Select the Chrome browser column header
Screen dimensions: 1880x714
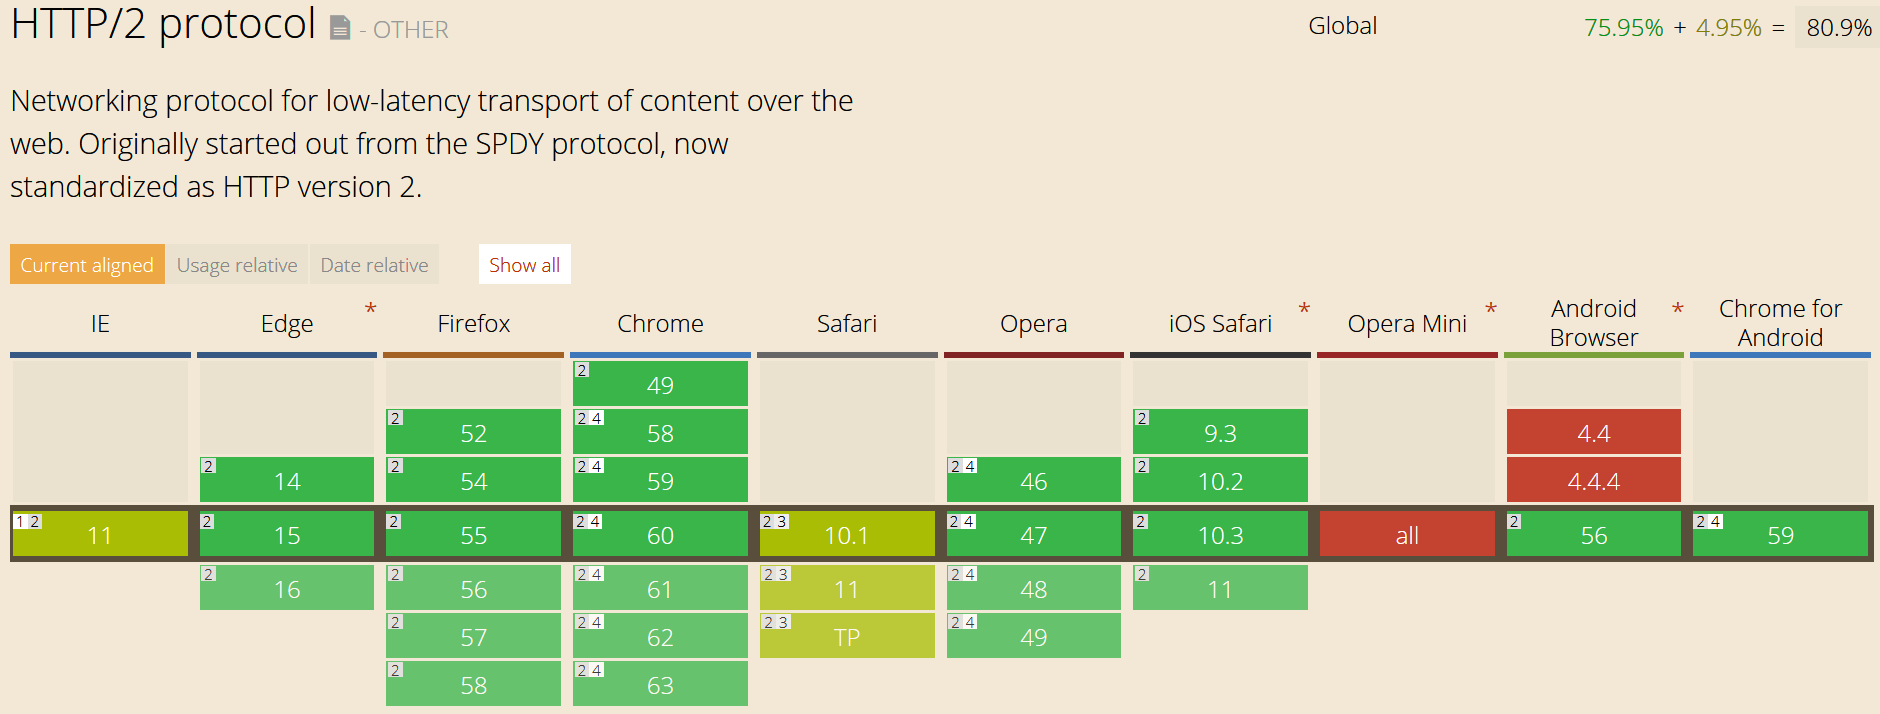660,324
